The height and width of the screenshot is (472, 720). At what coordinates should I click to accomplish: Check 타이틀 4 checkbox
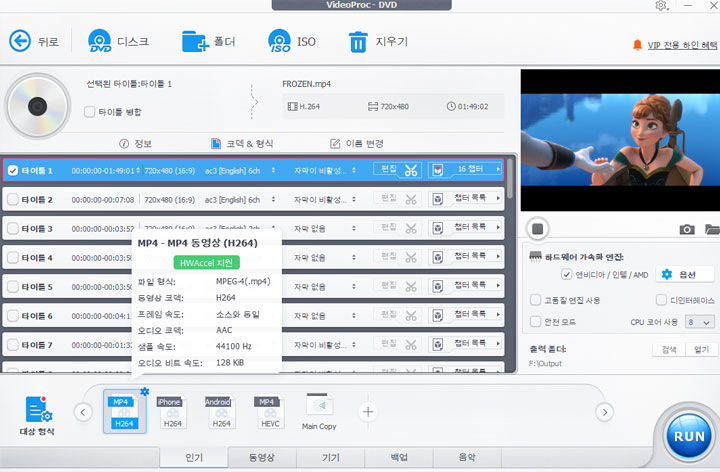coord(13,258)
